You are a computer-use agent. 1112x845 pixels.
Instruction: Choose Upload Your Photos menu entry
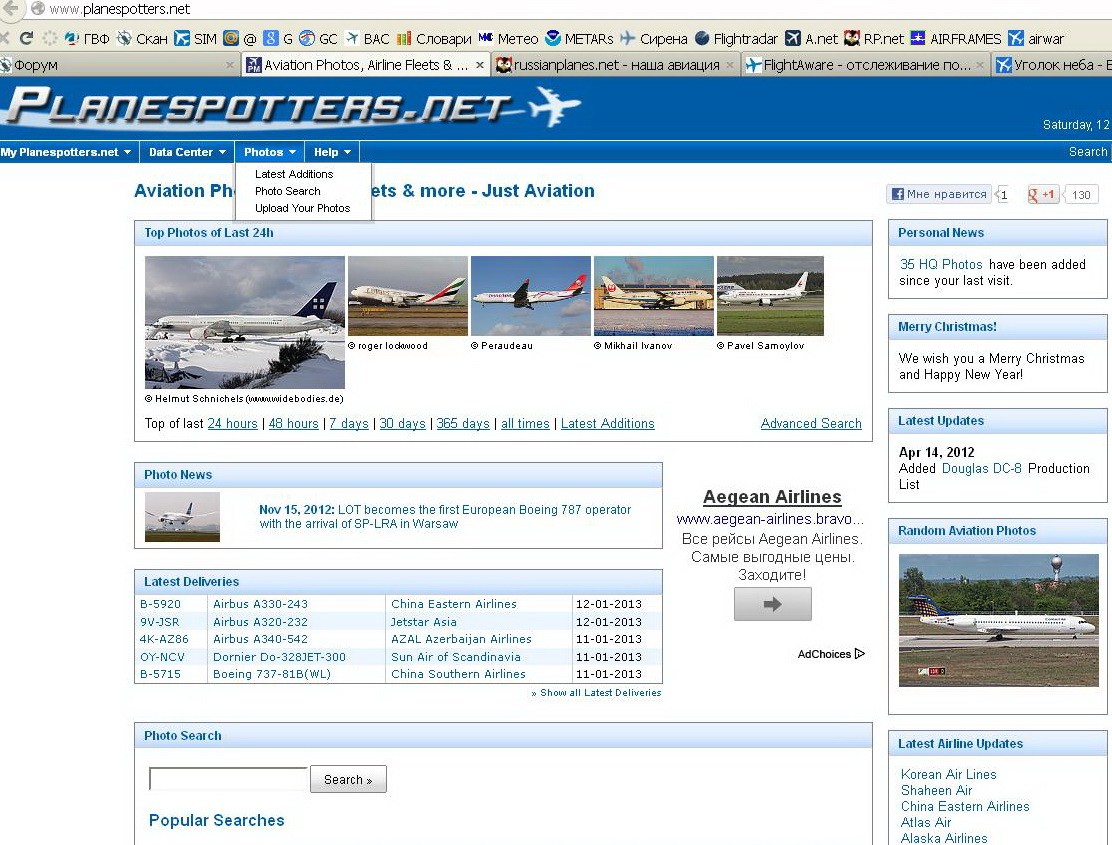coord(302,208)
